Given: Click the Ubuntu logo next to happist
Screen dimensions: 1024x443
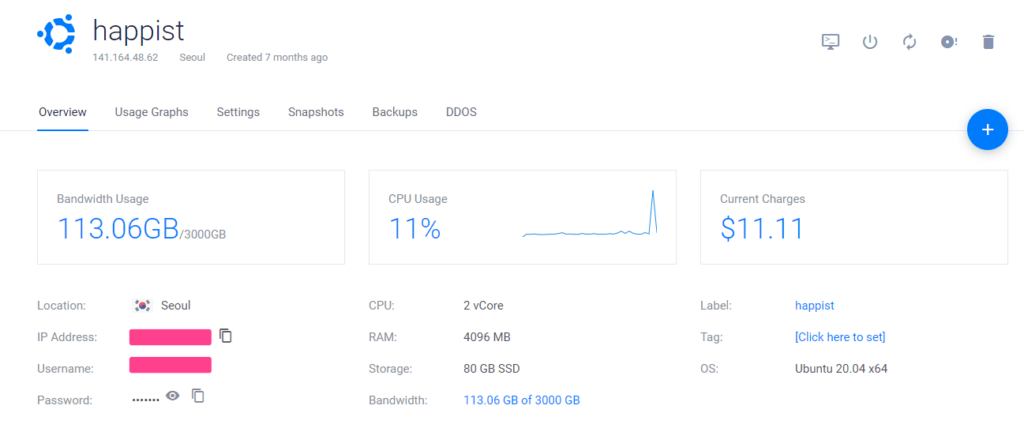Looking at the screenshot, I should point(56,35).
